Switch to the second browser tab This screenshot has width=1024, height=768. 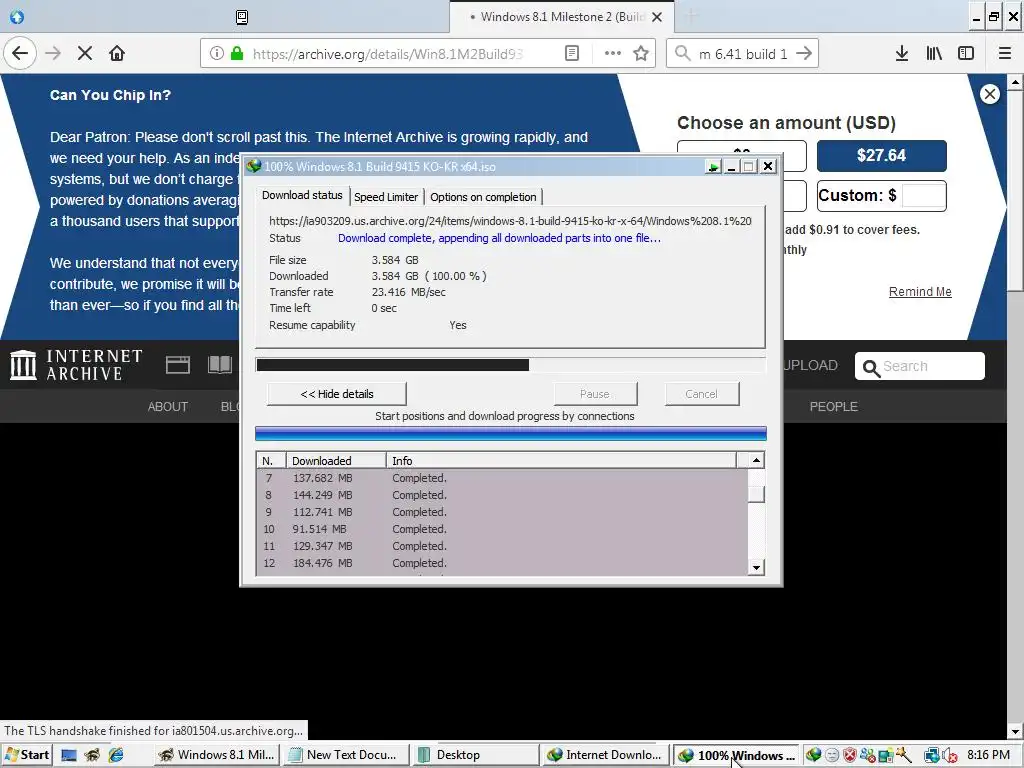coord(242,17)
